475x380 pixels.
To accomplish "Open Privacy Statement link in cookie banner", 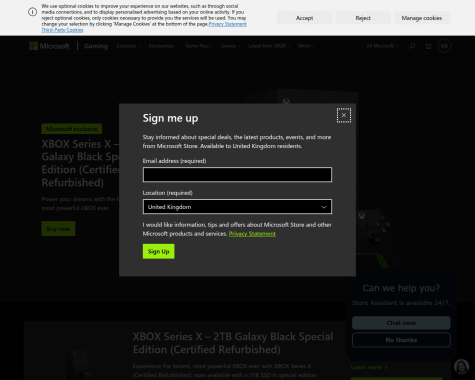I will click(228, 24).
